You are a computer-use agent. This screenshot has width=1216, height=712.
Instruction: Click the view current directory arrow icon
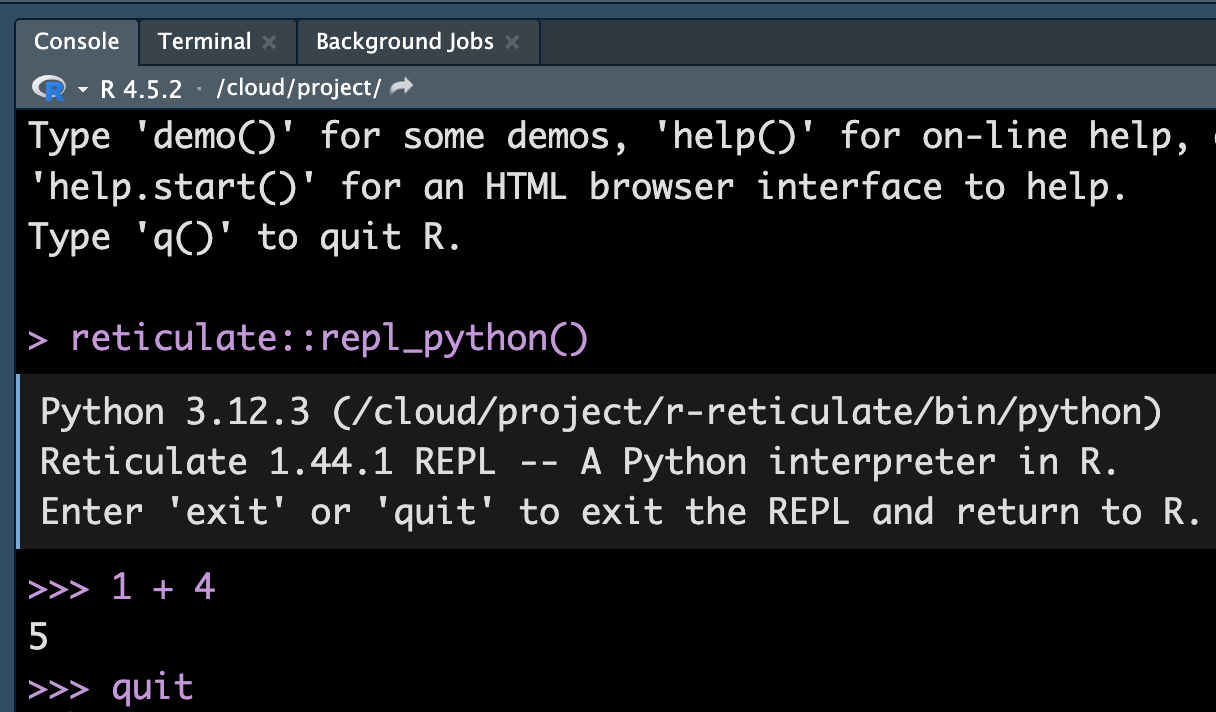pyautogui.click(x=402, y=88)
